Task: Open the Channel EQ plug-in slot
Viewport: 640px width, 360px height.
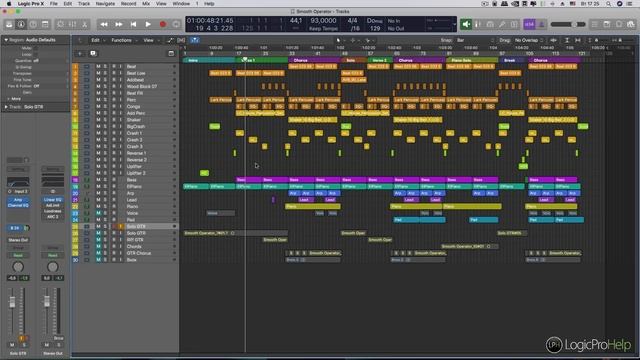Action: click(x=18, y=205)
